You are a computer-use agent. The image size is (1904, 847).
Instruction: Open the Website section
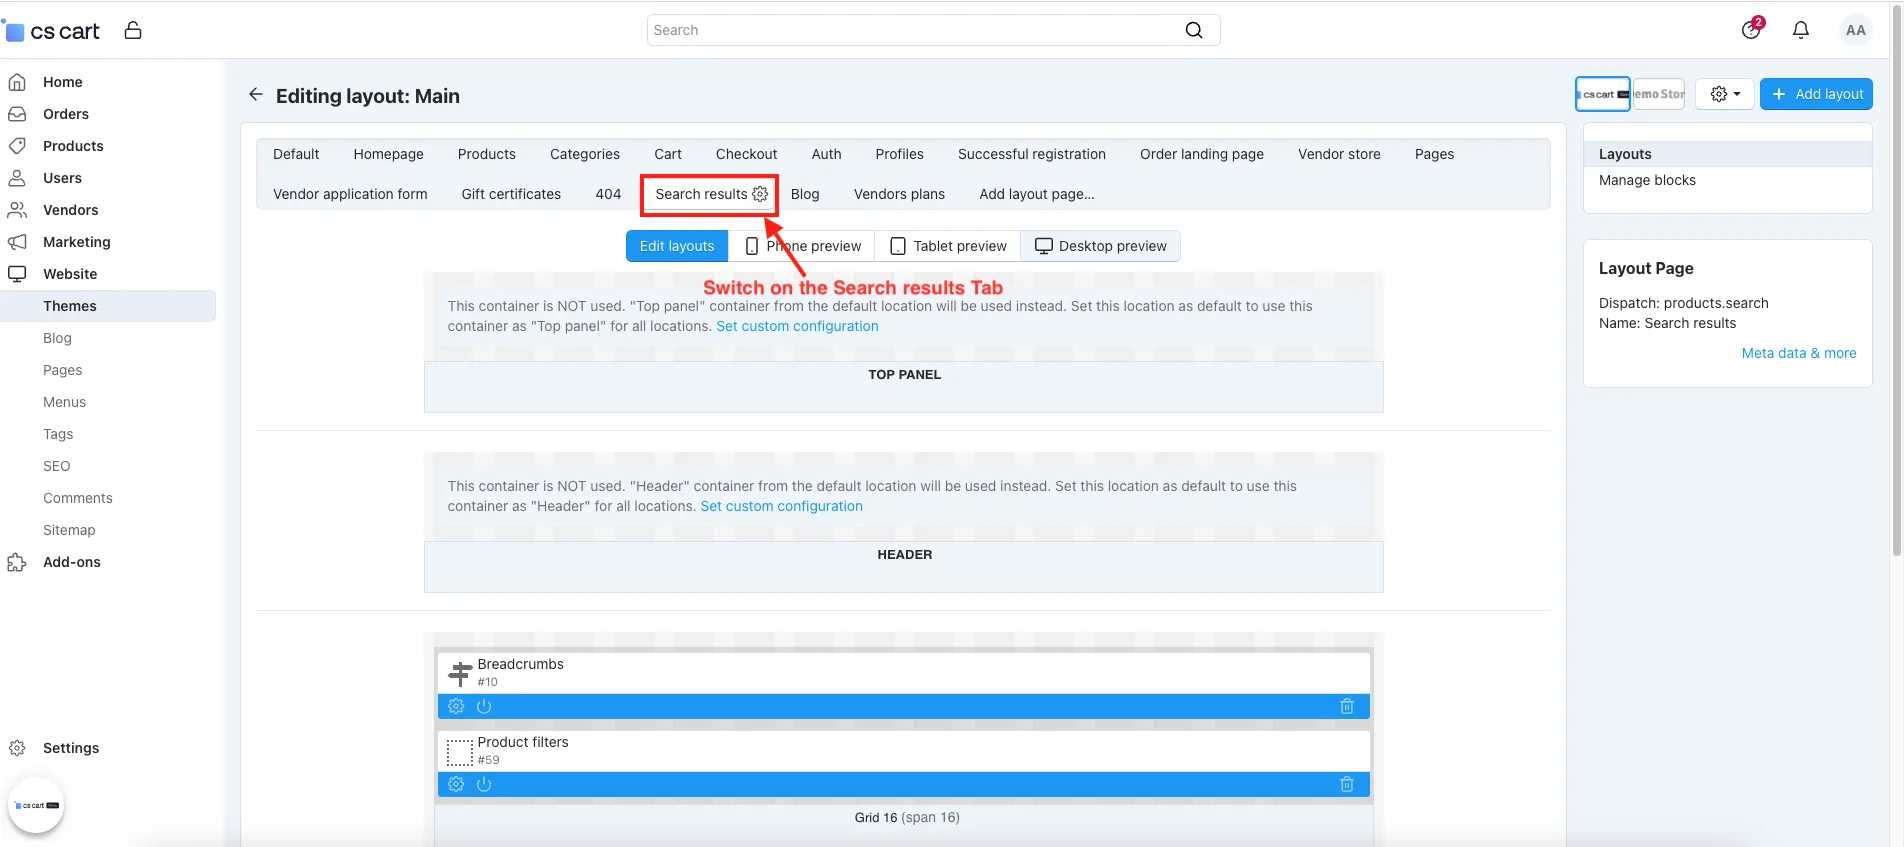[x=70, y=274]
